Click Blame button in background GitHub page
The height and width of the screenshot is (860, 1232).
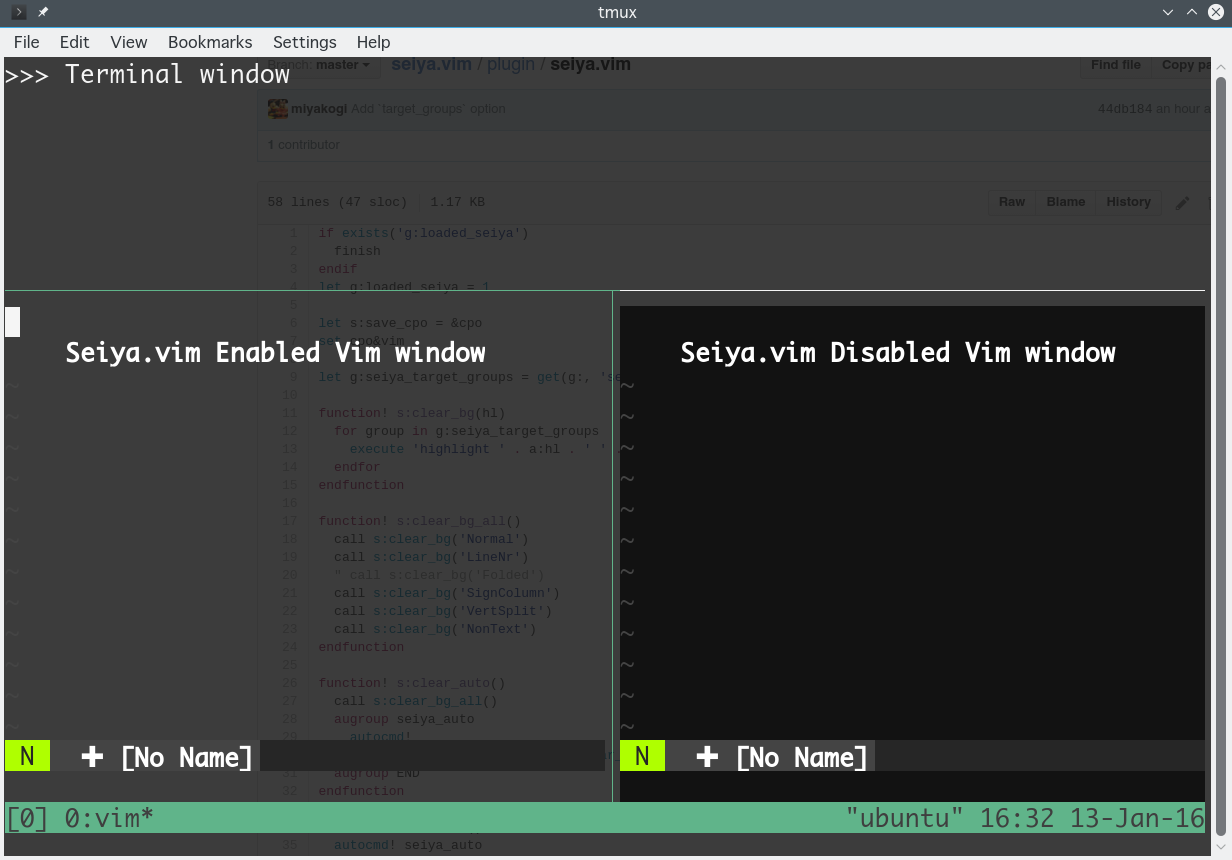[x=1066, y=202]
